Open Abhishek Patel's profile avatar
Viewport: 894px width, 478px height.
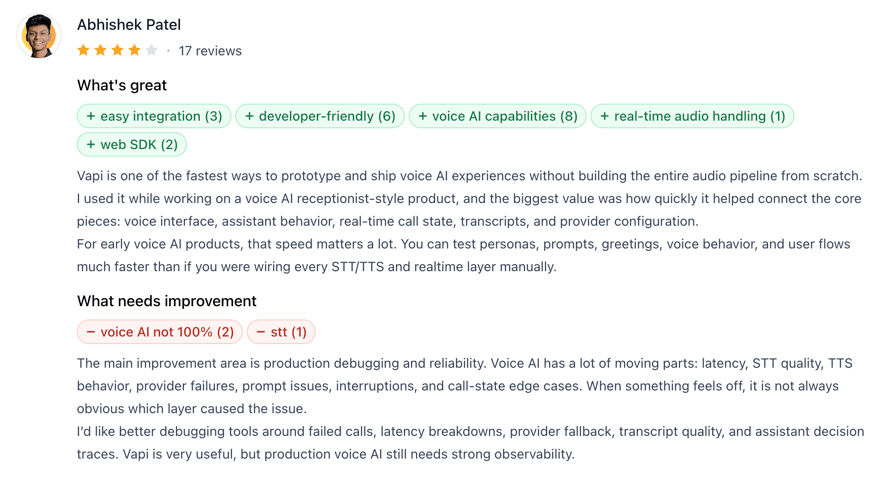coord(39,37)
